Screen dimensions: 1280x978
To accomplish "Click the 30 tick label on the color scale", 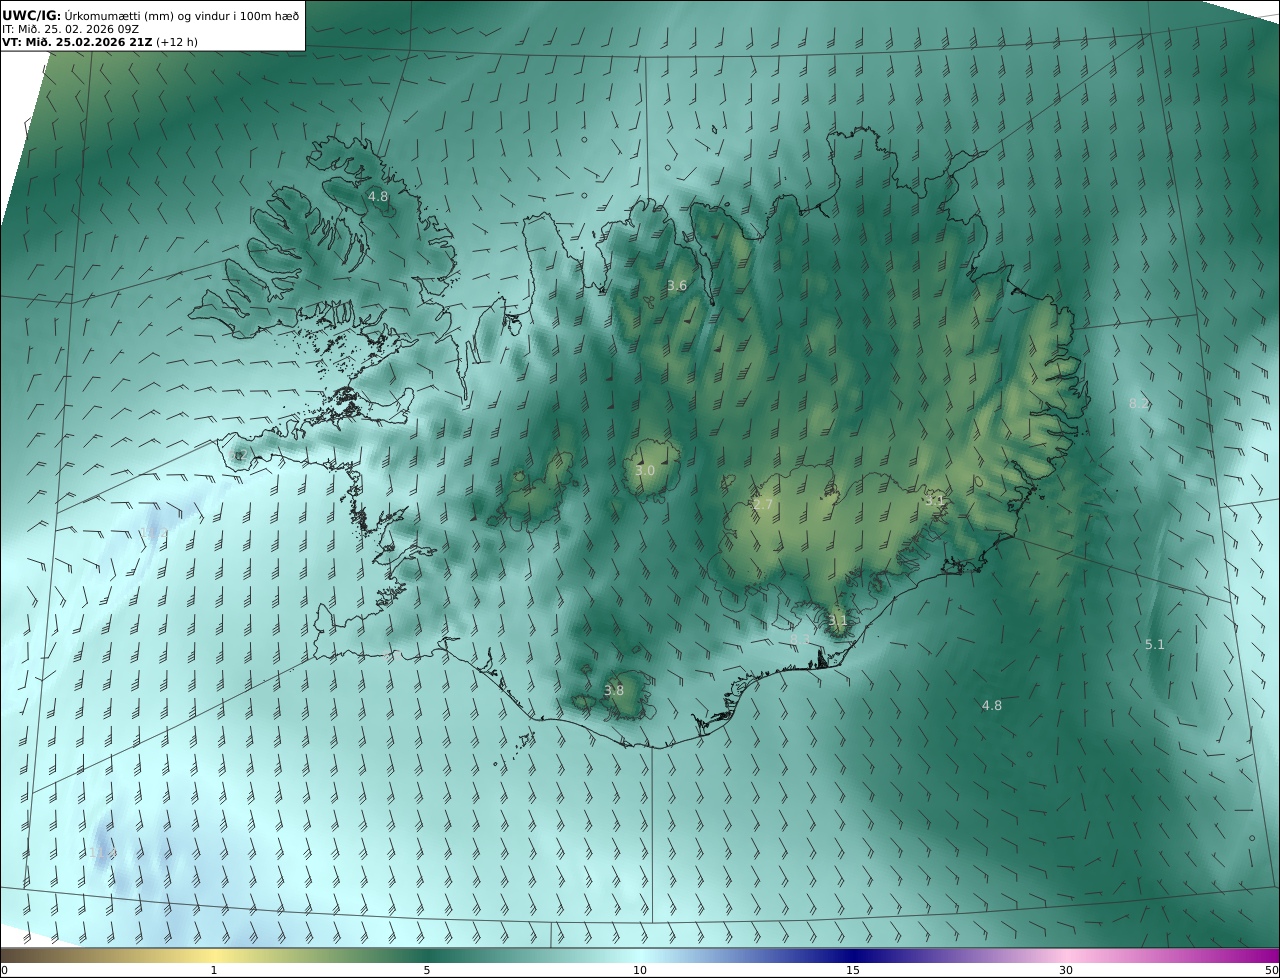I will 1066,970.
